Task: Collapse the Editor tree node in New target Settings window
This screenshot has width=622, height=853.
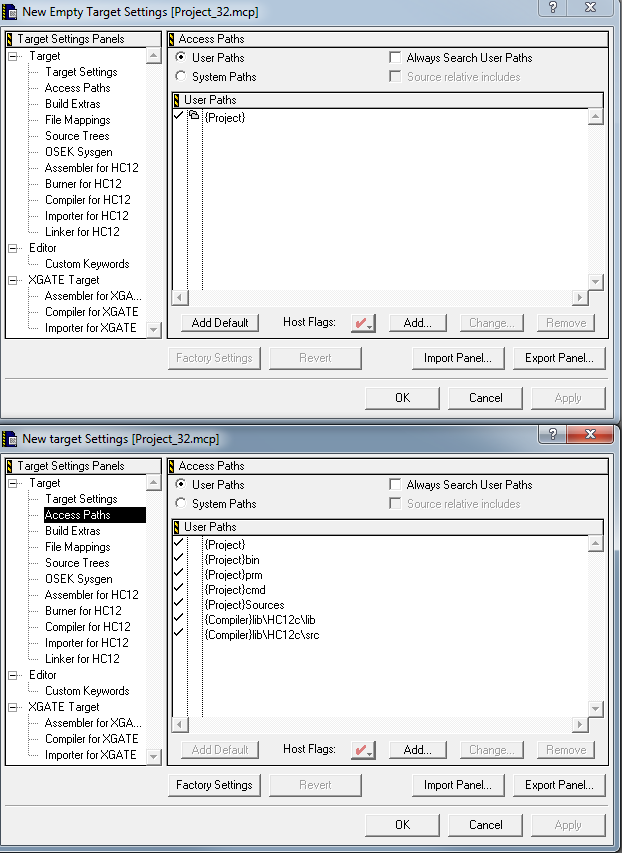Action: click(x=13, y=675)
